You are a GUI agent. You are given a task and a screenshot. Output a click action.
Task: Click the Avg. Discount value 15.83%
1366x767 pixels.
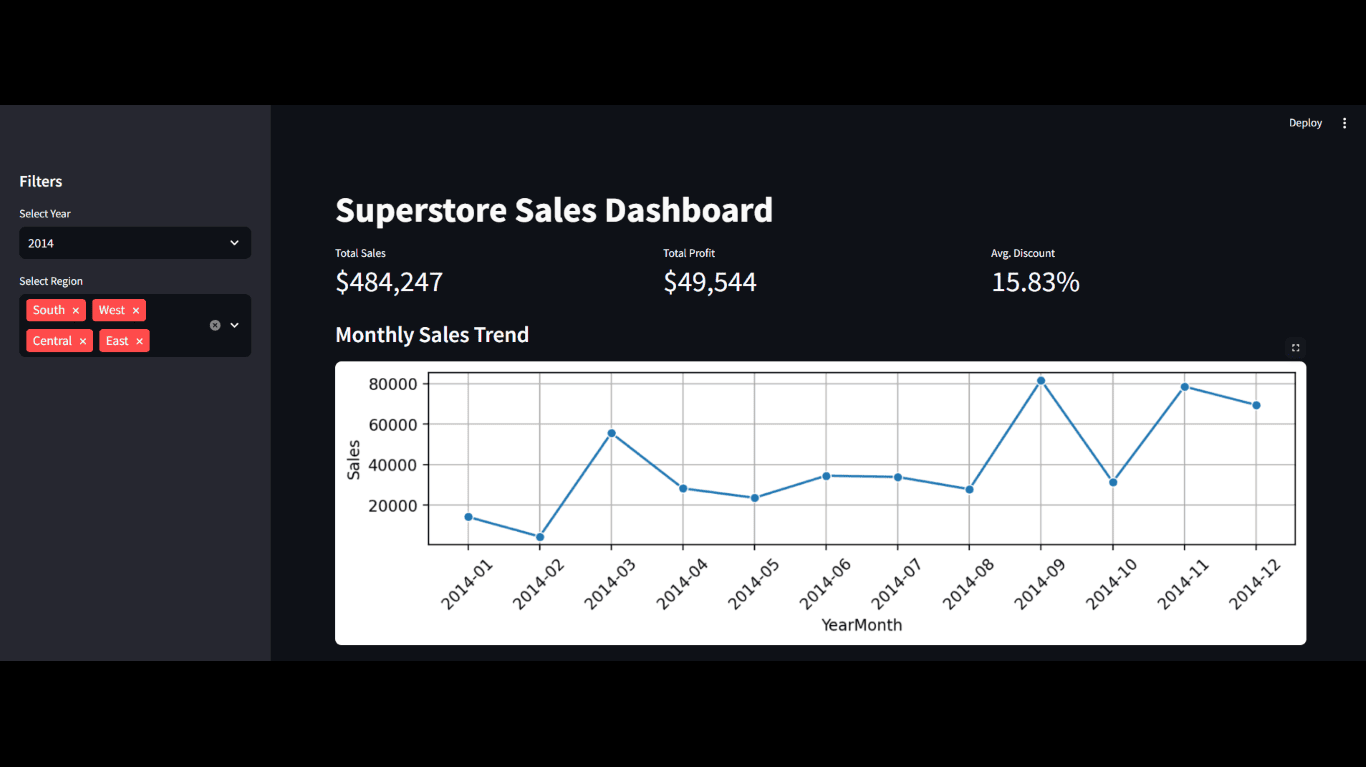[x=1035, y=283]
